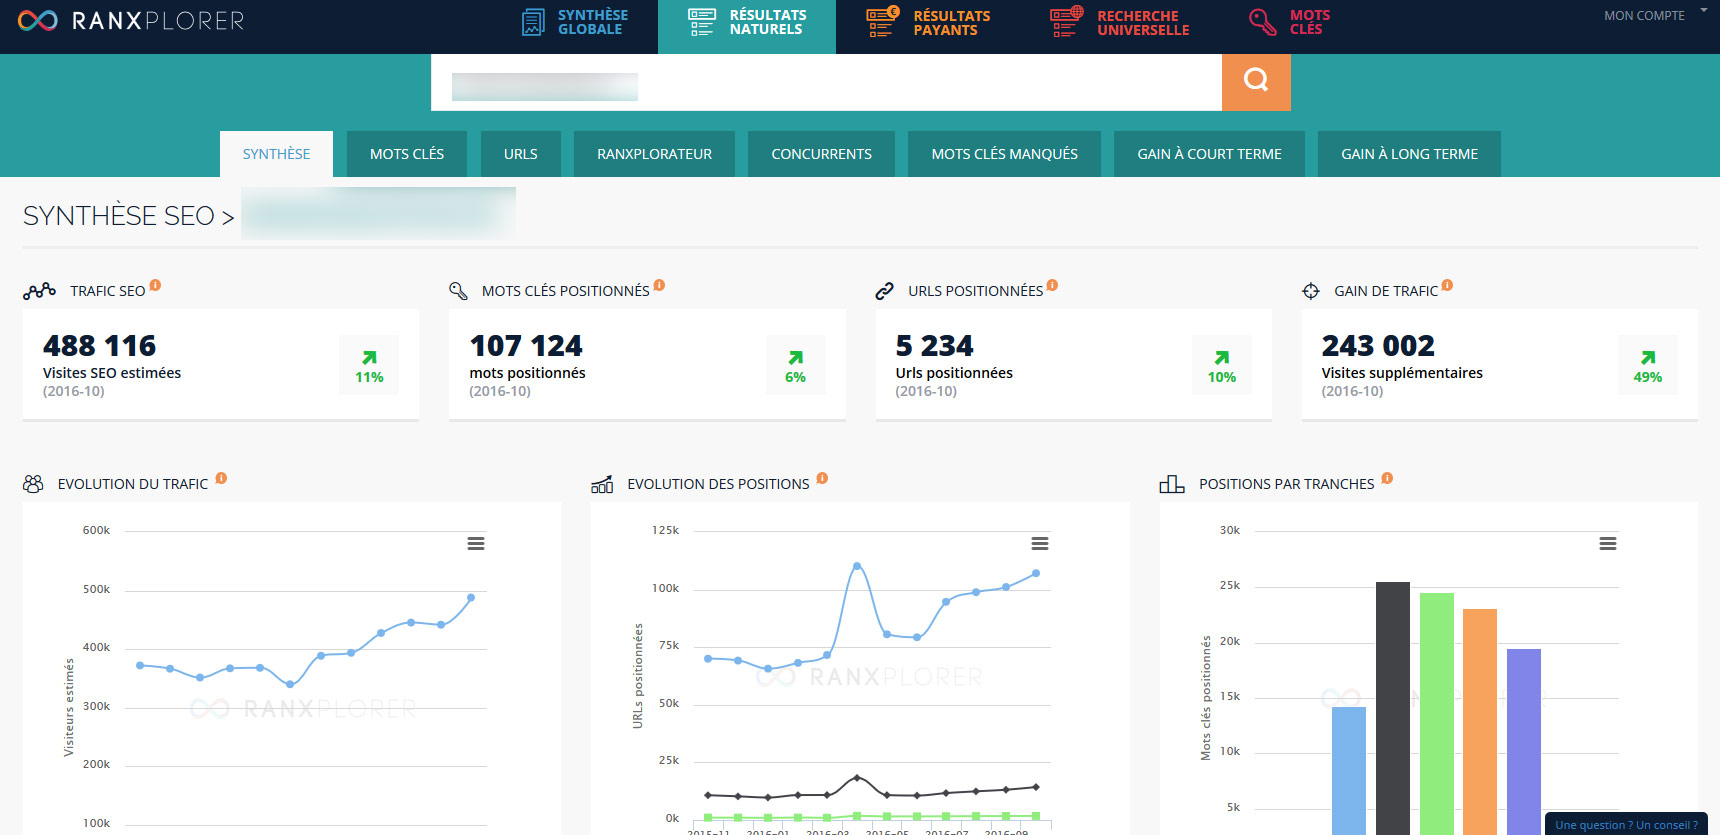1720x835 pixels.
Task: Open Synthèse Globale section
Action: point(575,22)
